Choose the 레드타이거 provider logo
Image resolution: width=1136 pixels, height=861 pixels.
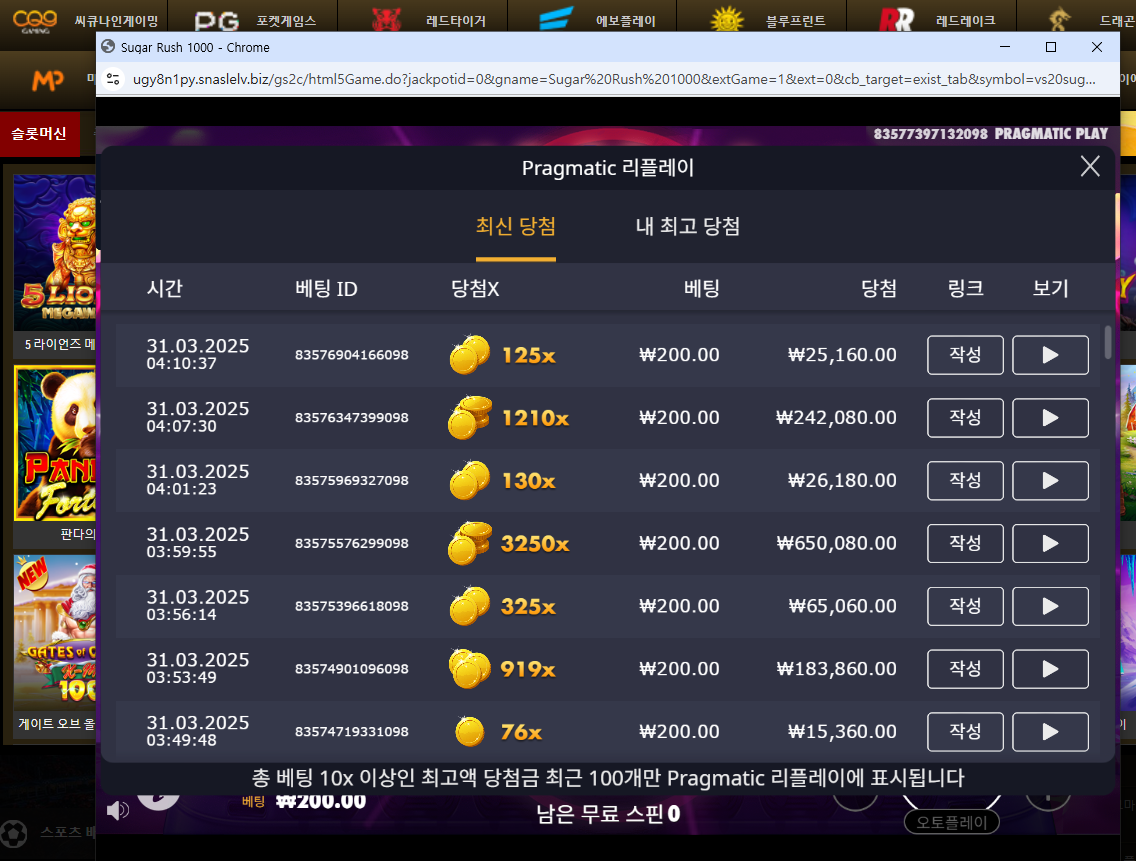tap(386, 20)
